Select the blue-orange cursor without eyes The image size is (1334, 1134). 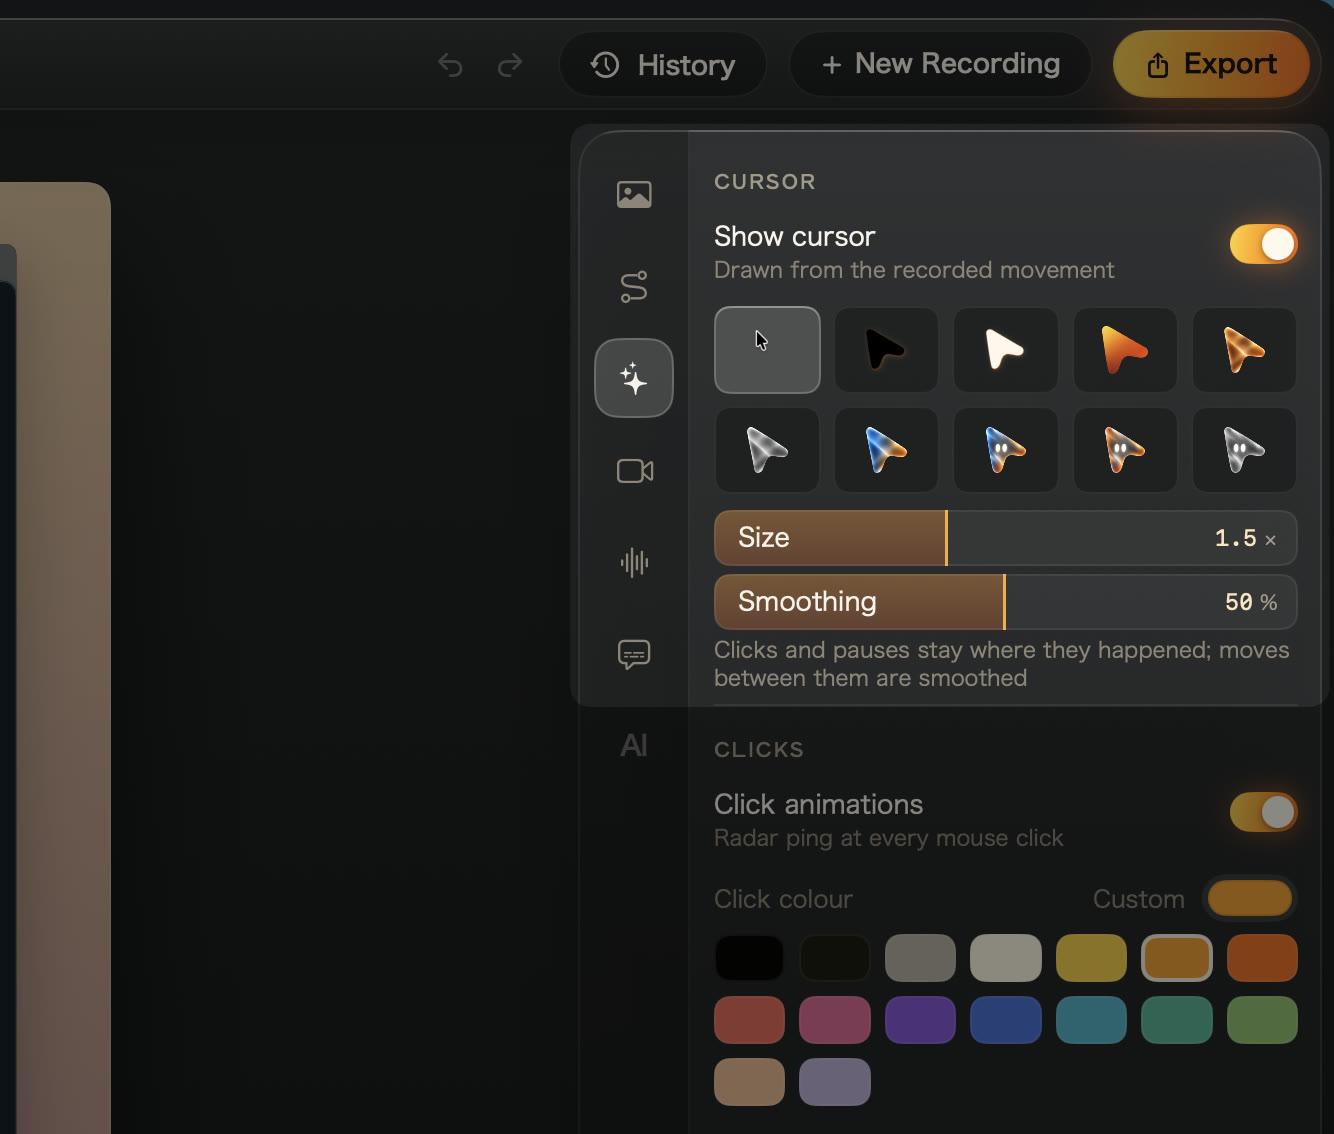[x=886, y=450]
